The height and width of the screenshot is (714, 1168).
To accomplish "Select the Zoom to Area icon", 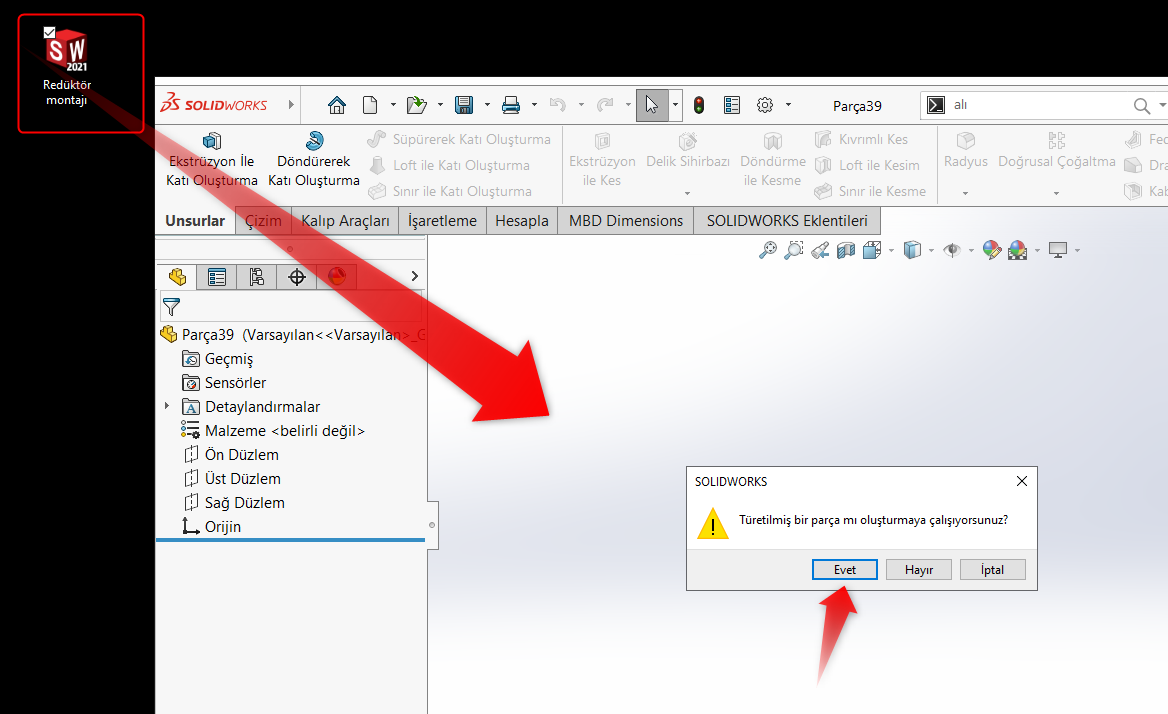I will (x=794, y=250).
